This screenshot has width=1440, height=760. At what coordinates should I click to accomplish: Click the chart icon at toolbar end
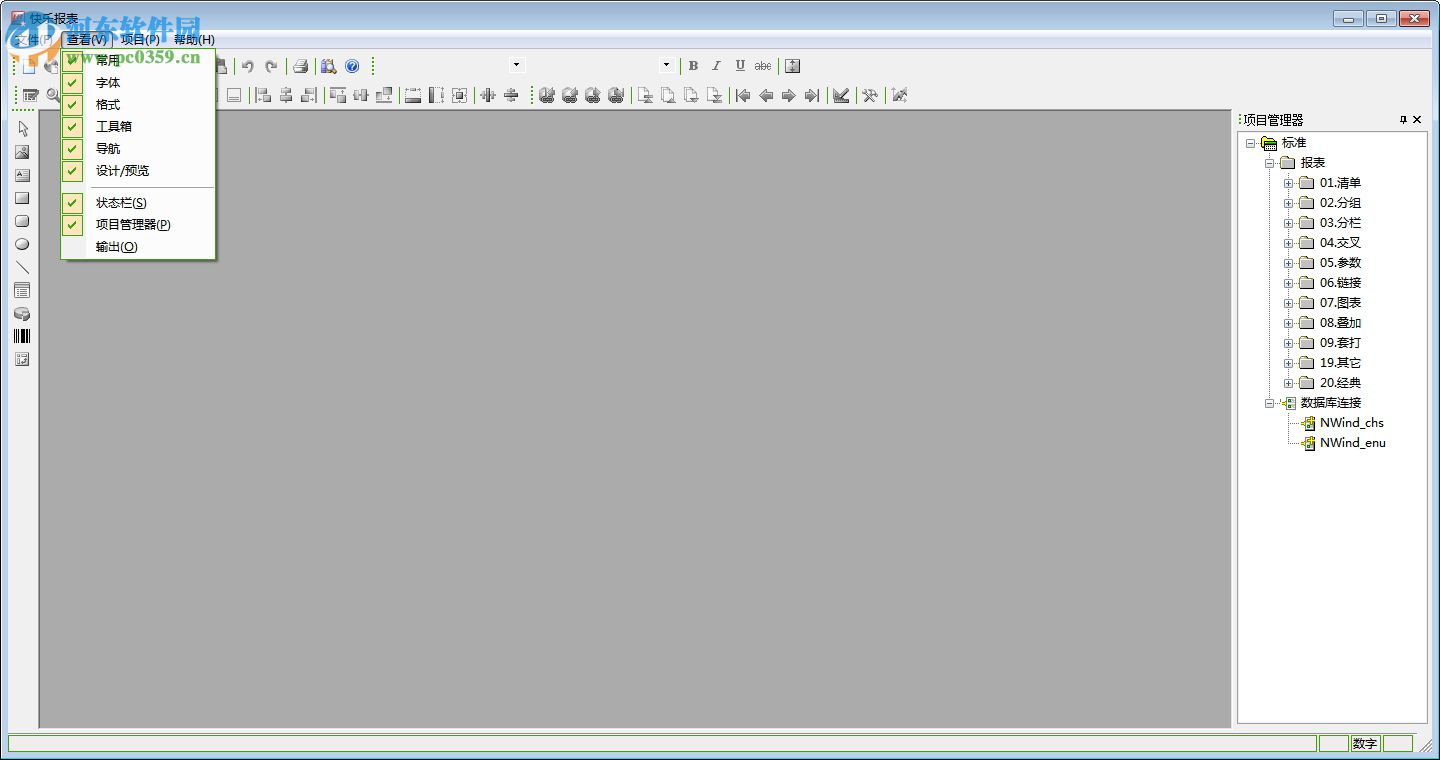coord(899,95)
